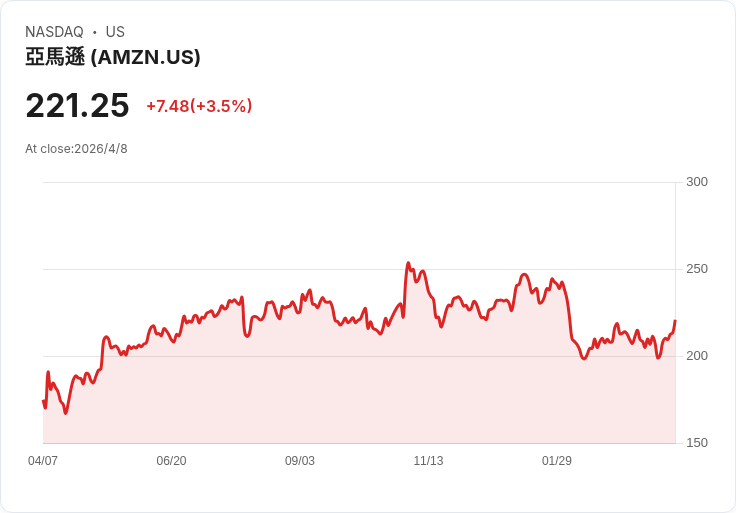Click the NASDAQ exchange label

54,32
